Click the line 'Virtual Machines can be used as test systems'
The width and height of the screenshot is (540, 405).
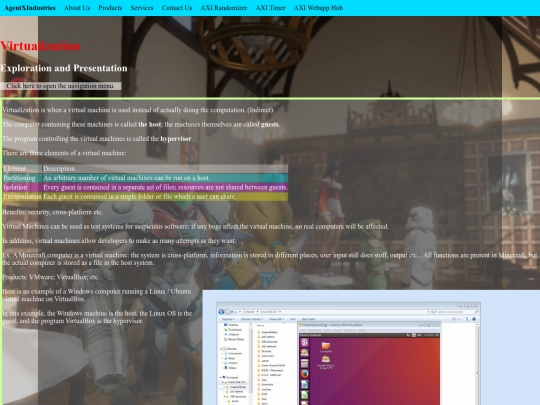coord(195,226)
